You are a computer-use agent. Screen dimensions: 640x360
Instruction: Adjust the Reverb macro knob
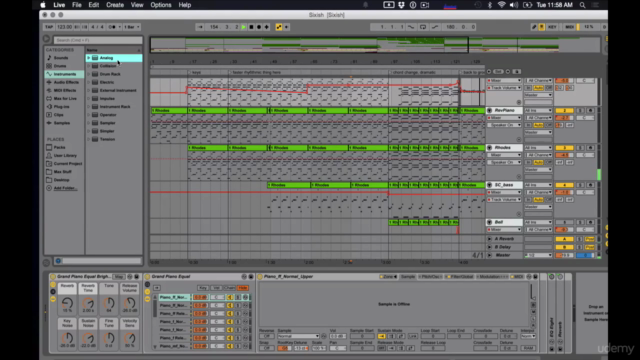tap(67, 303)
